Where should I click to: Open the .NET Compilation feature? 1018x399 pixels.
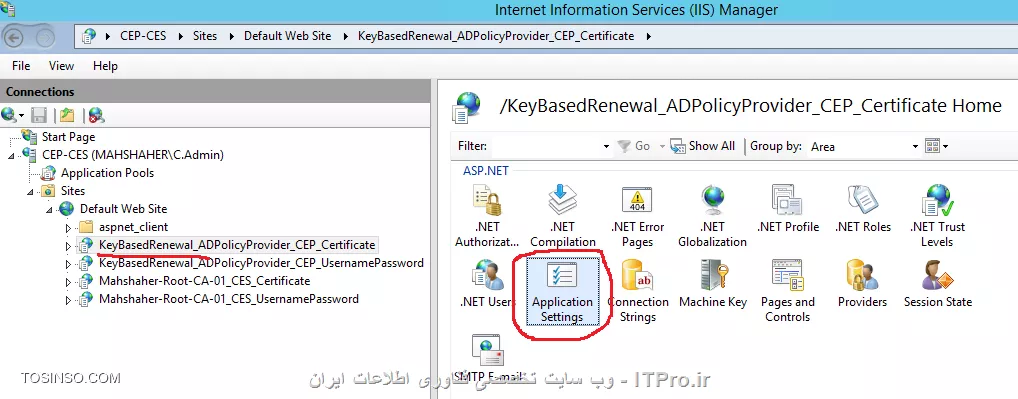562,216
